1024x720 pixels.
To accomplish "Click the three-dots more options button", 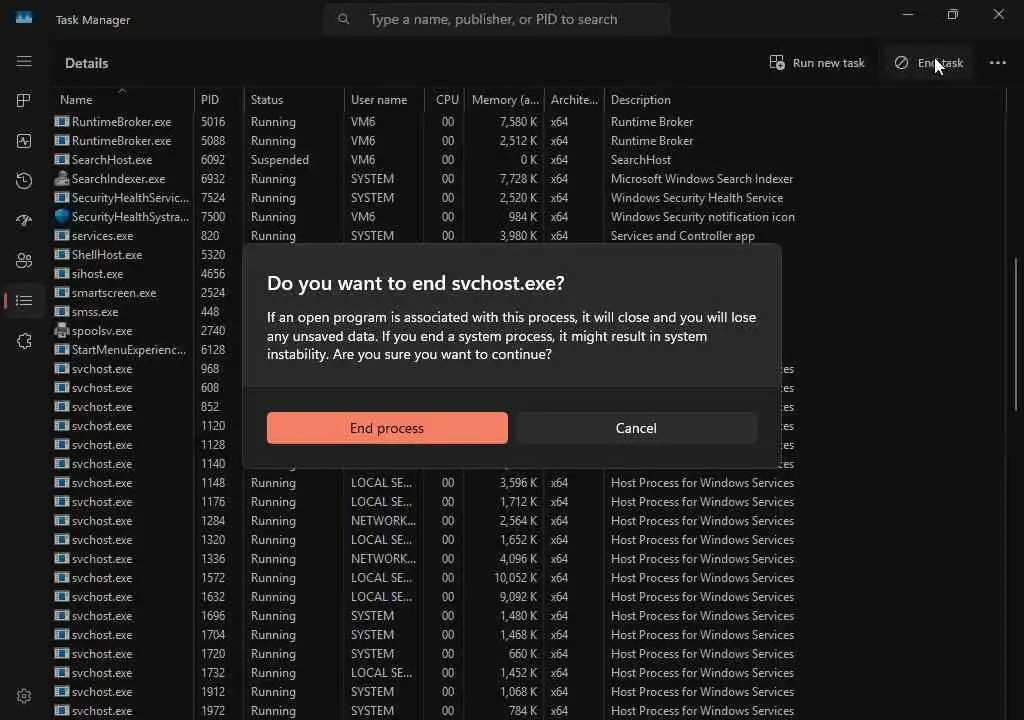I will pos(998,63).
